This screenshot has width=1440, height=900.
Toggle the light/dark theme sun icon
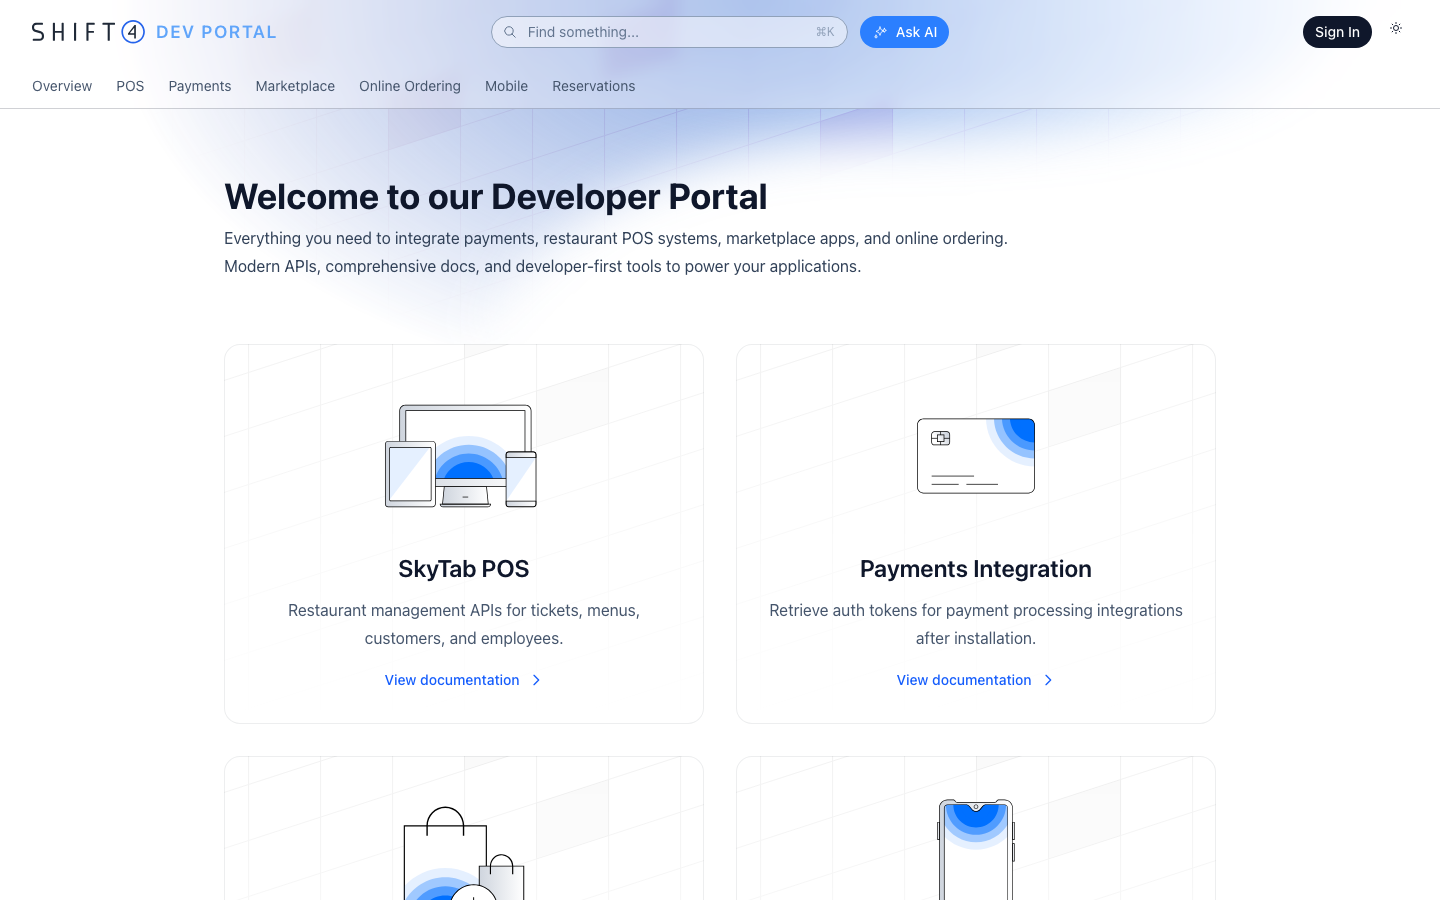click(x=1396, y=29)
